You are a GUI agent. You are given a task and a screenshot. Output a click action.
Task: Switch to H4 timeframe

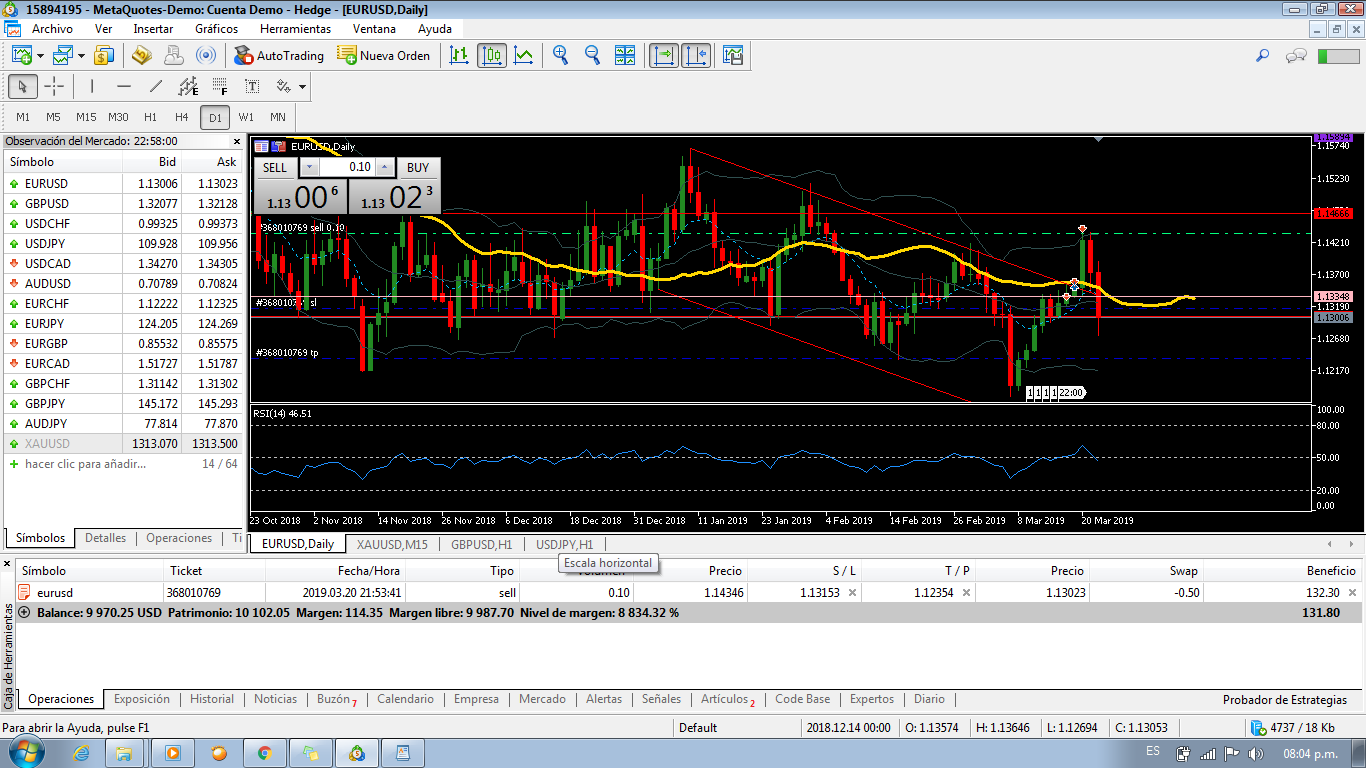[182, 117]
